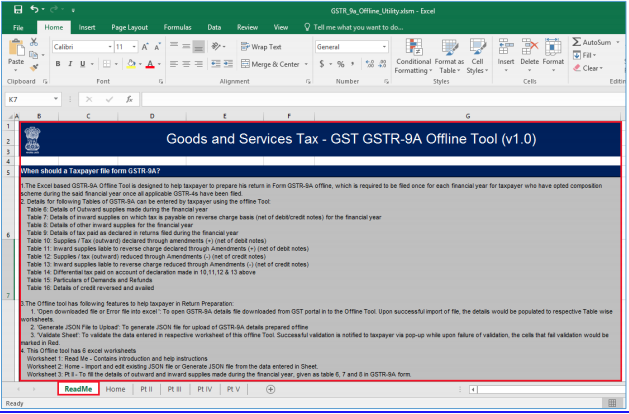Apply percent style
Viewport: 629px width, 414px height.
tap(341, 64)
